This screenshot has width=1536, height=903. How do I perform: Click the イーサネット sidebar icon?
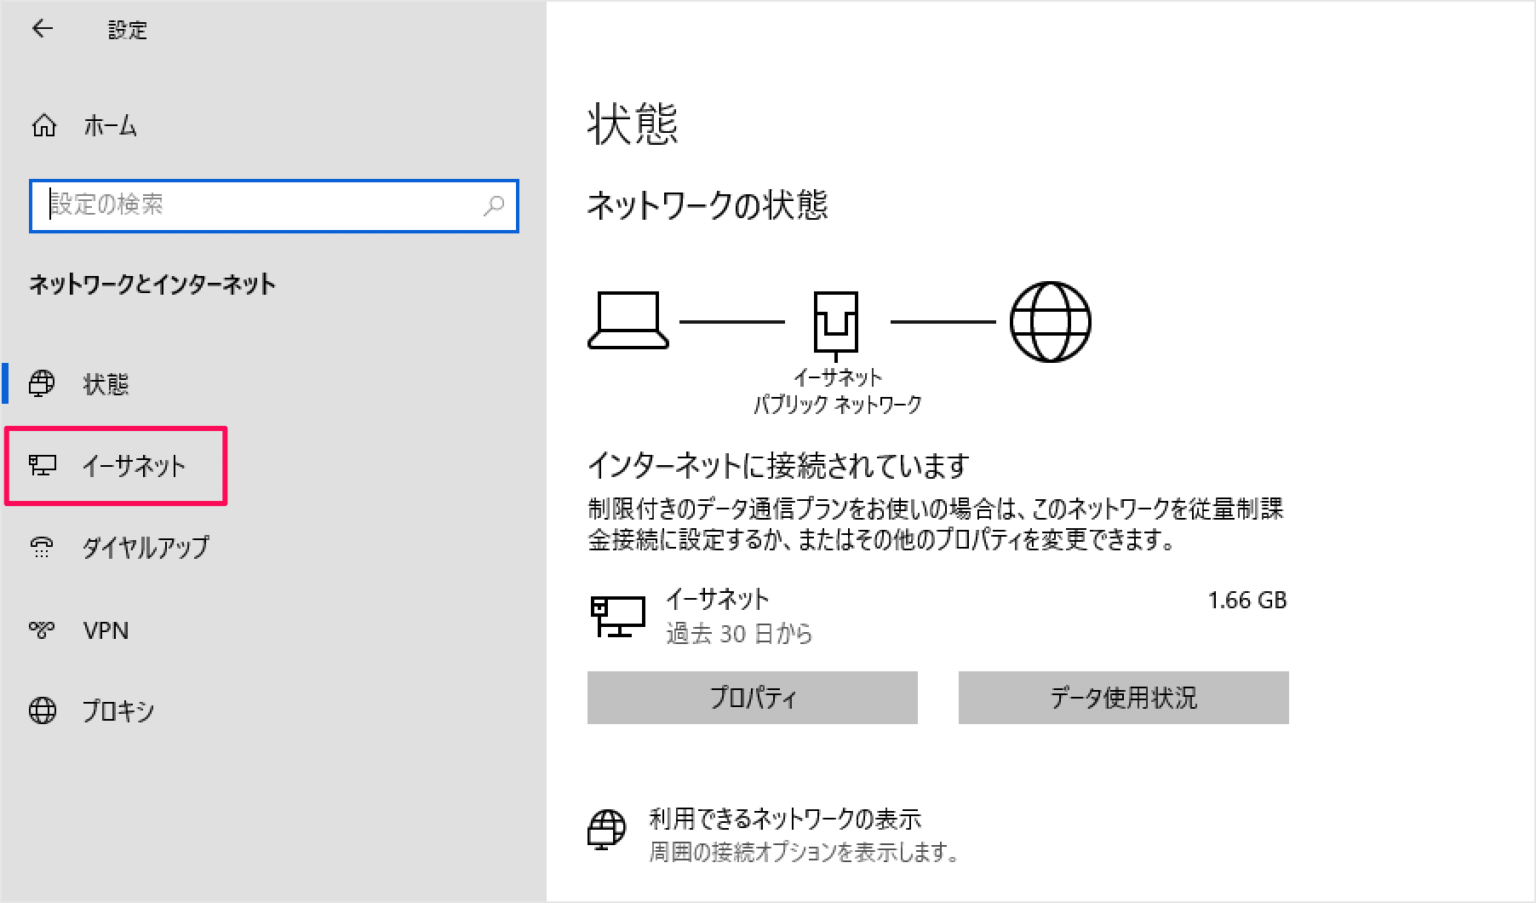coord(41,464)
